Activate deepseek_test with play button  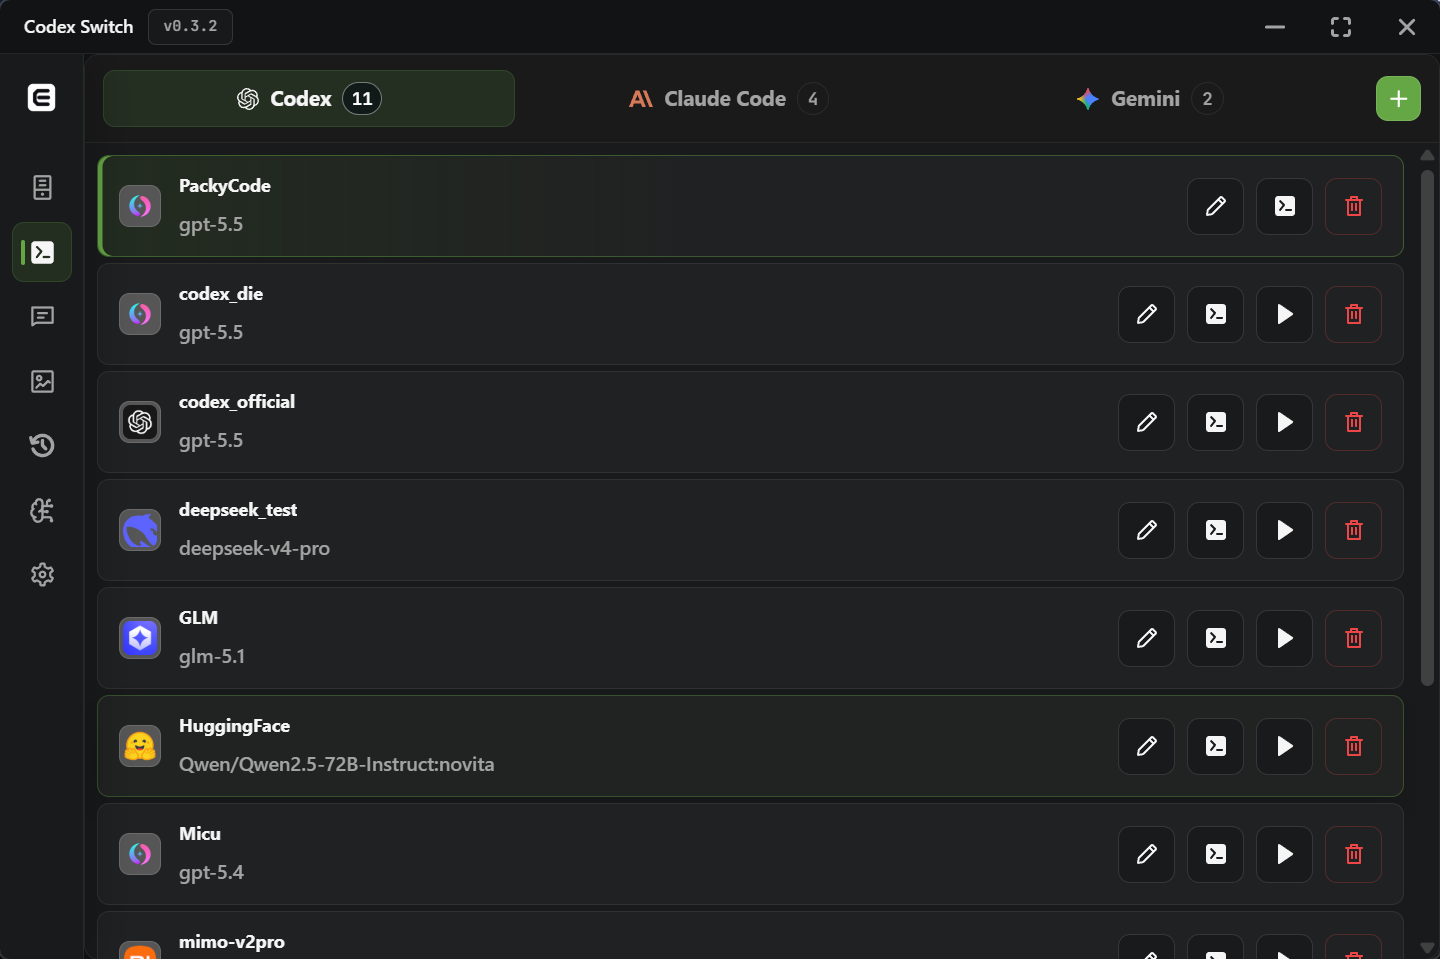(x=1284, y=530)
